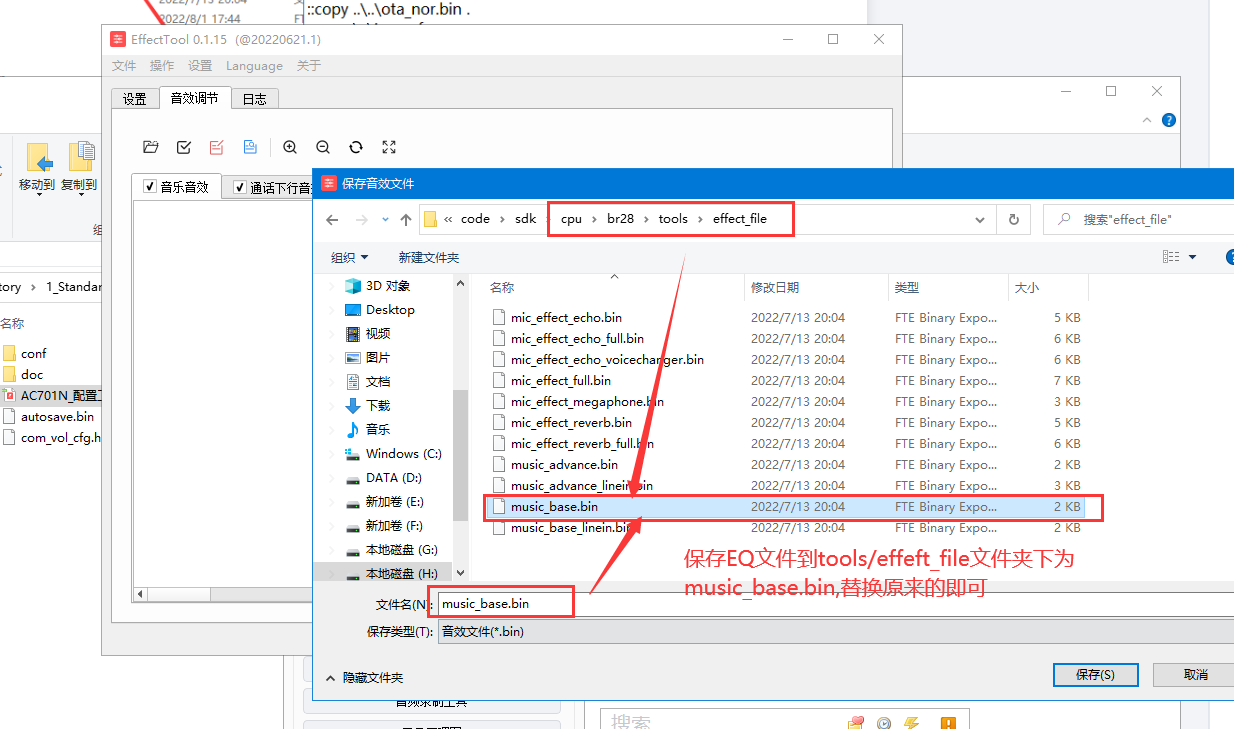
Task: Open the 组织 (Organize) dropdown
Action: [349, 257]
